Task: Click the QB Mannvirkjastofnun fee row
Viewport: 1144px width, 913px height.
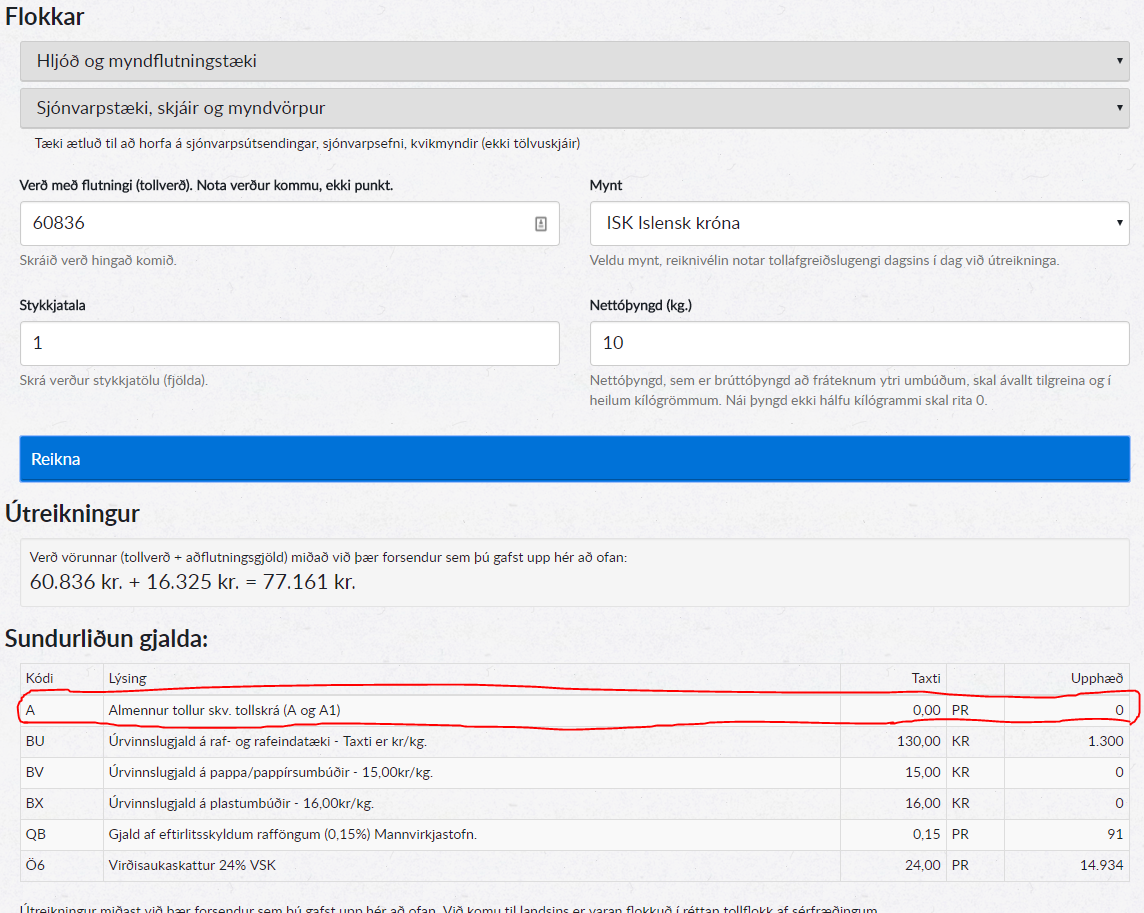Action: [470, 834]
